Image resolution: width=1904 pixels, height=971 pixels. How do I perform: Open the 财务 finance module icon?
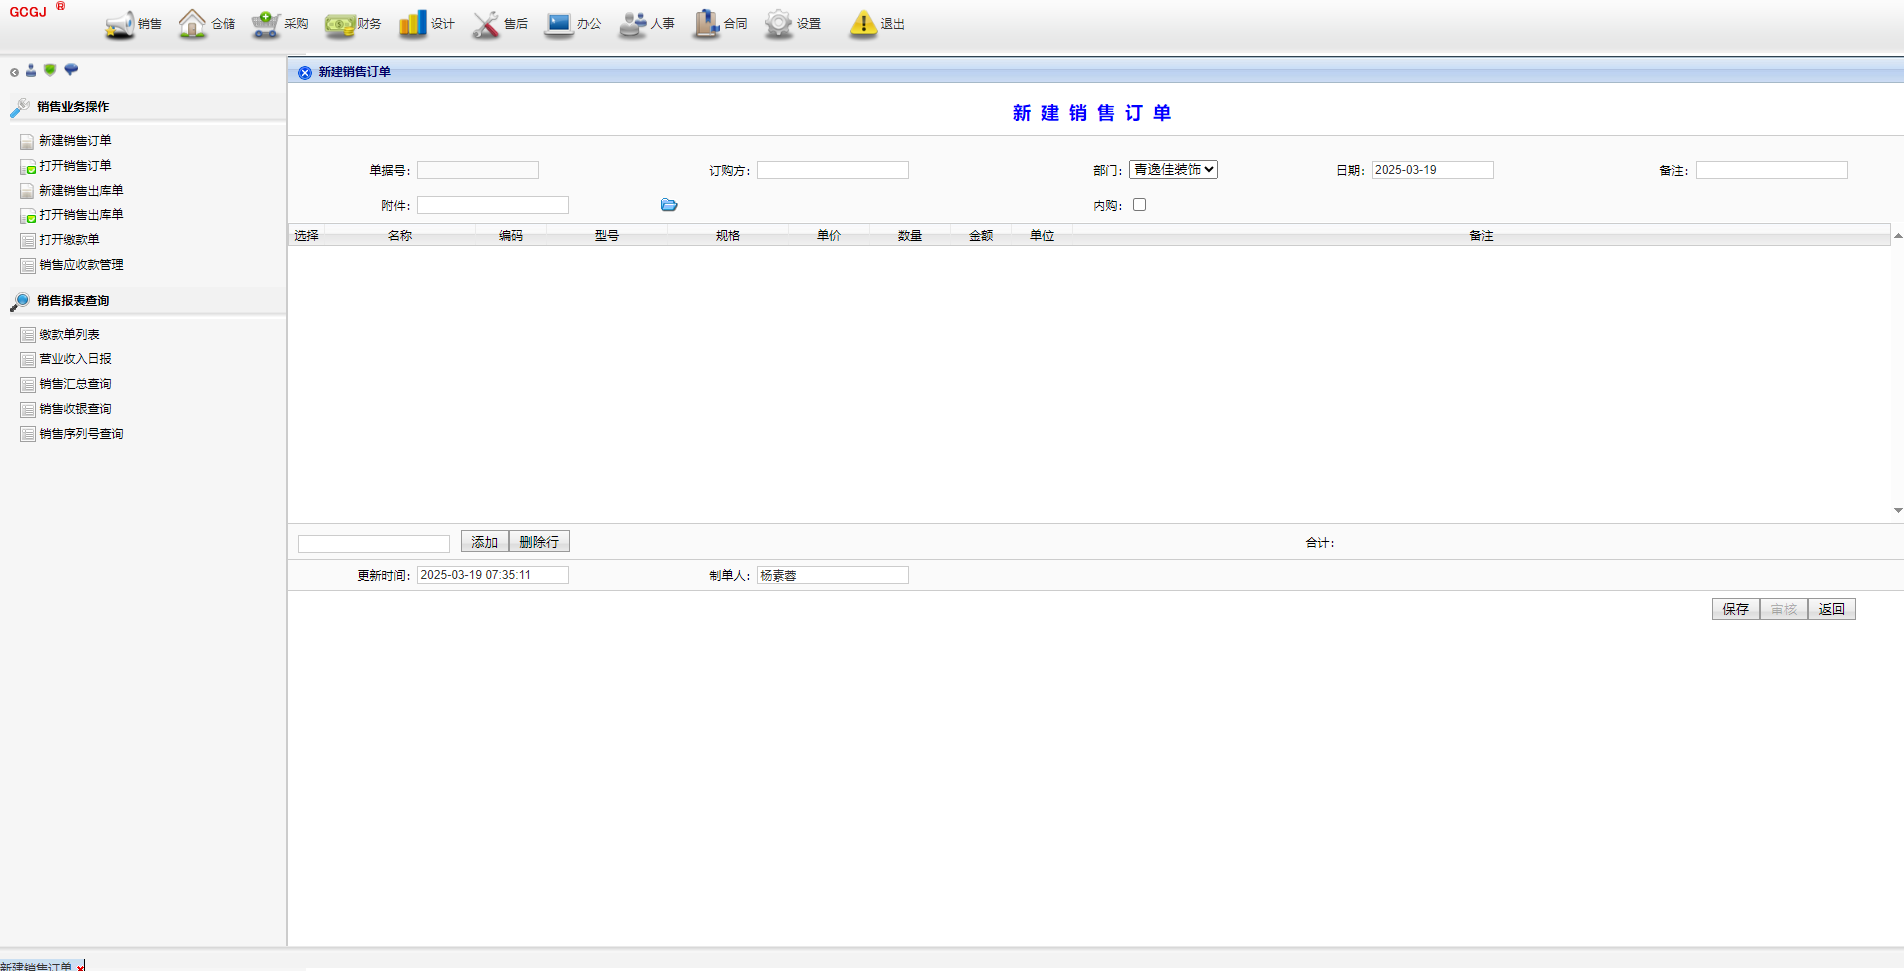click(x=340, y=24)
